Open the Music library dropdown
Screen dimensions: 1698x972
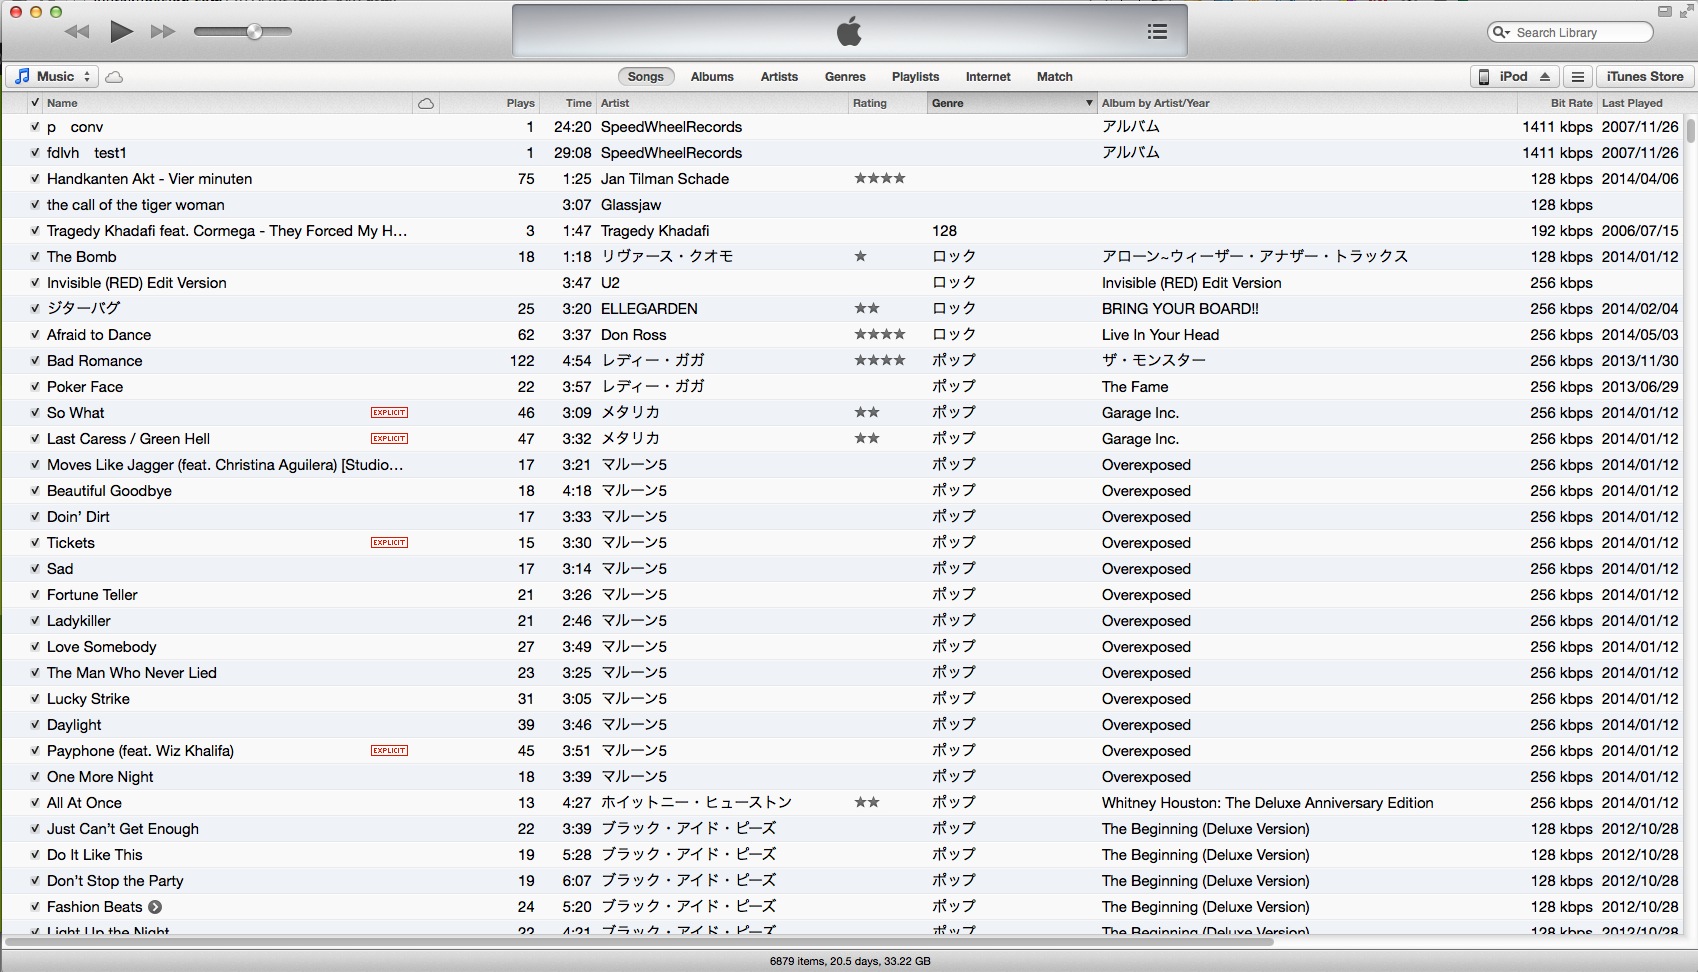pyautogui.click(x=52, y=77)
